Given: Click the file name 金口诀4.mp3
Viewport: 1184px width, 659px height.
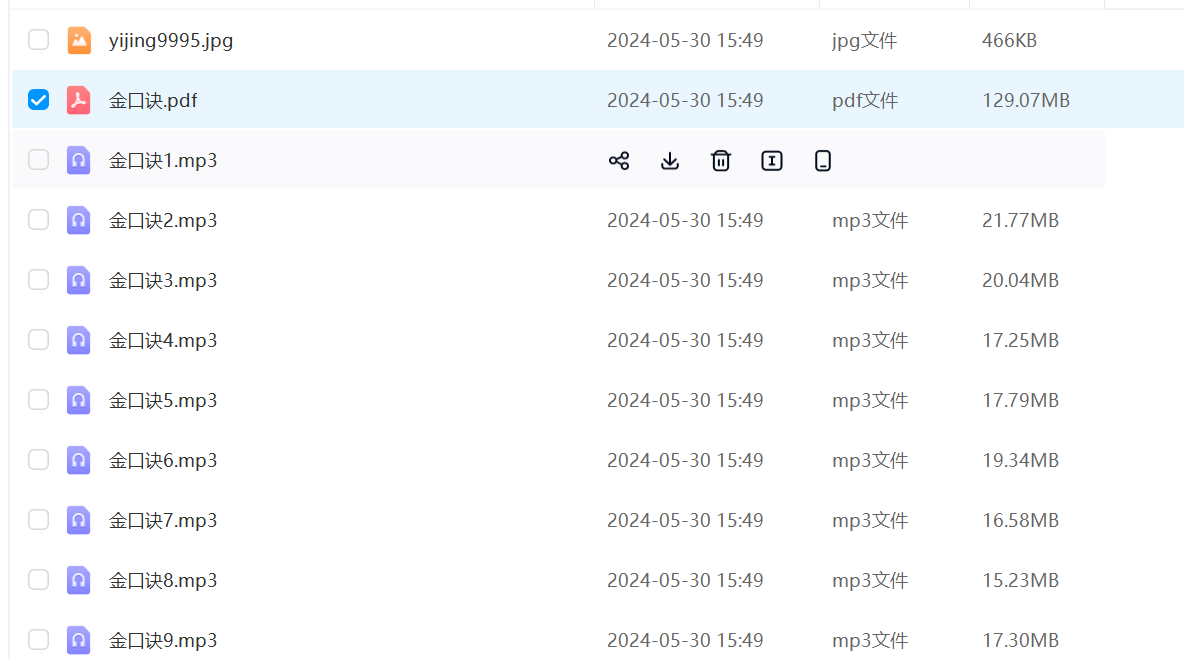Looking at the screenshot, I should point(163,340).
